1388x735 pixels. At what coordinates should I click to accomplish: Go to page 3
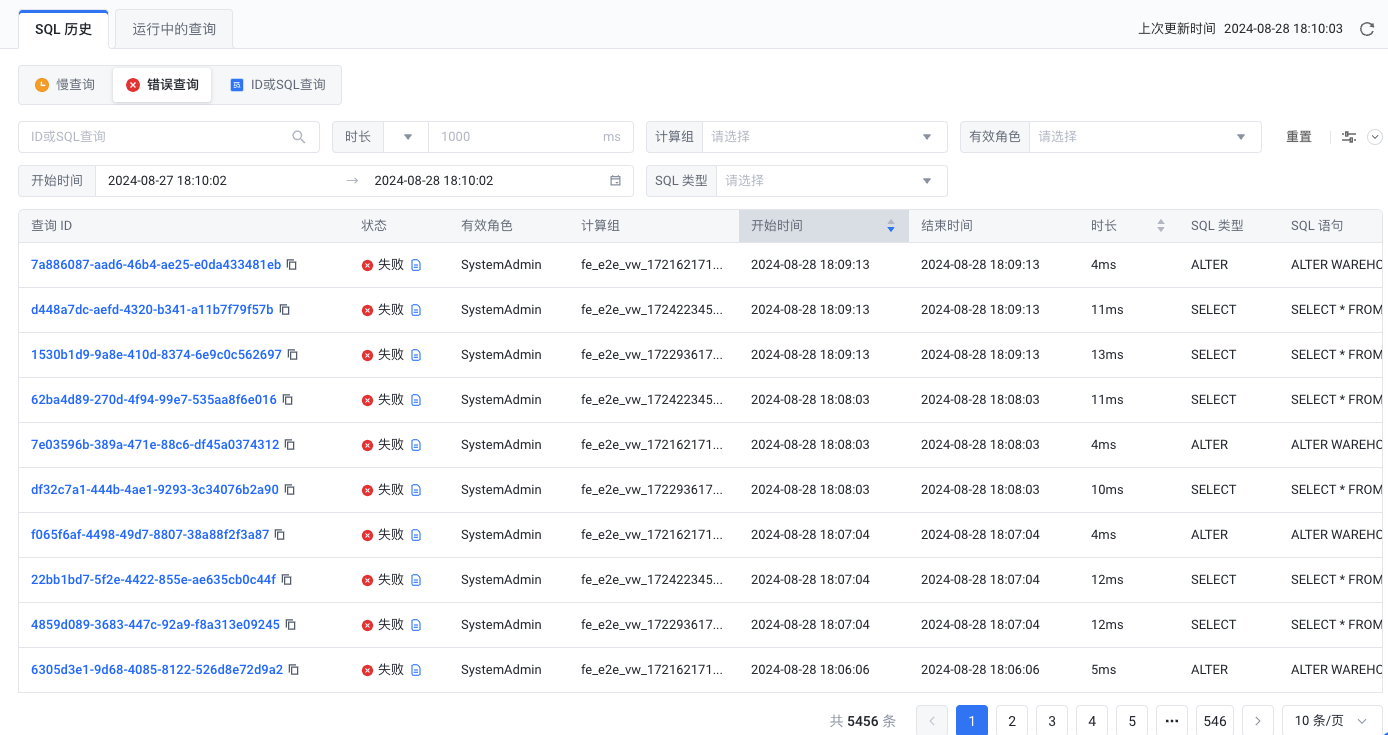tap(1052, 721)
